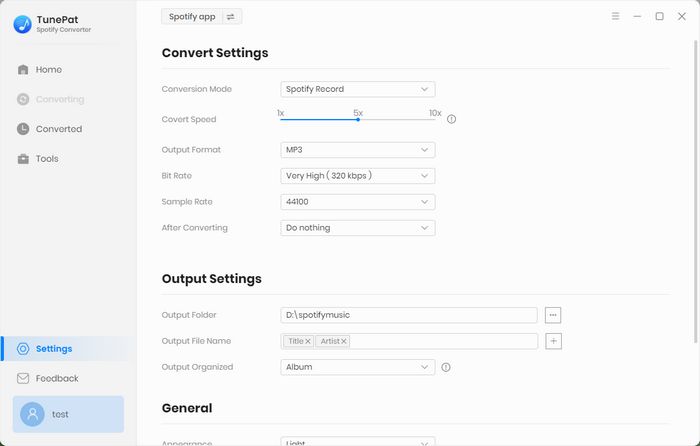Browse output folder with ellipsis button

(553, 315)
